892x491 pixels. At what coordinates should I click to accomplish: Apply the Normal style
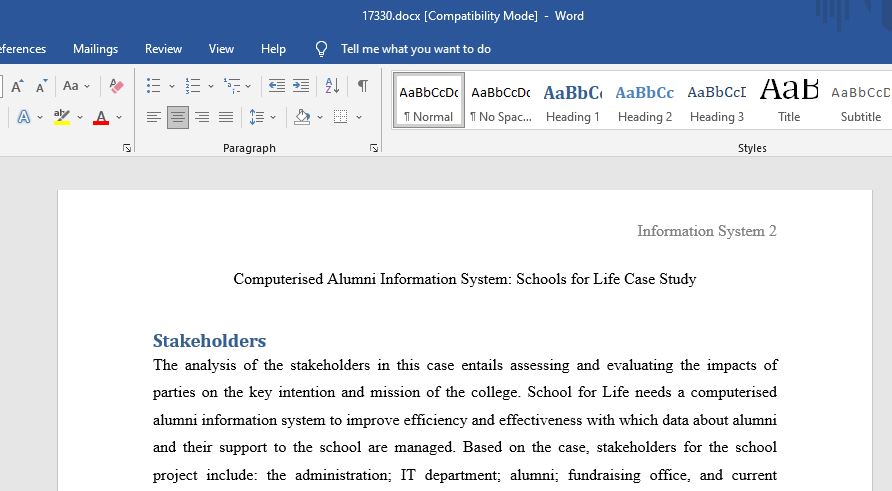click(429, 100)
